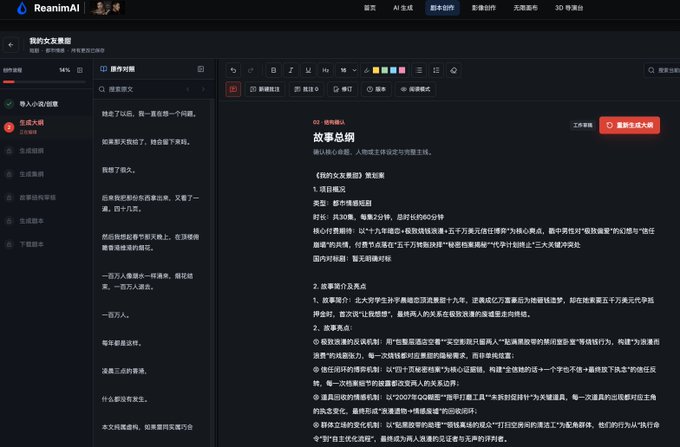Open the font size 16 dropdown
This screenshot has height=447, width=680.
click(348, 70)
